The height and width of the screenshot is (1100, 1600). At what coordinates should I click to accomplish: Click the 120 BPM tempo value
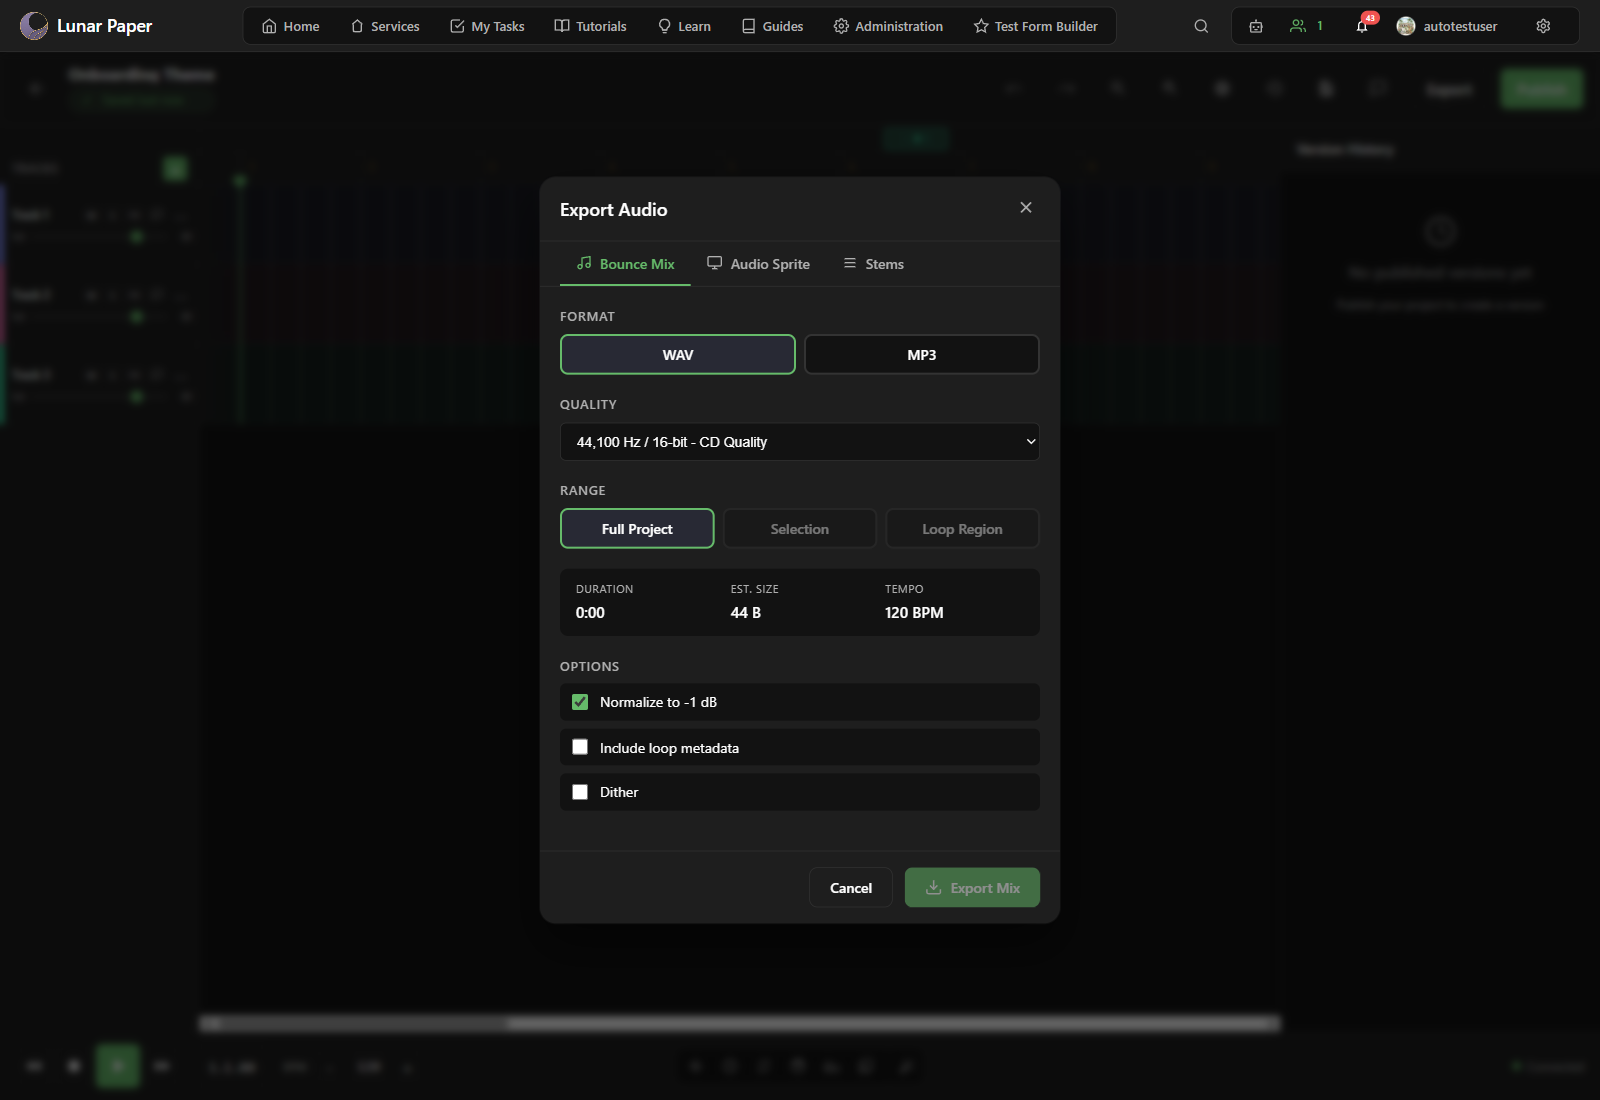click(x=914, y=613)
